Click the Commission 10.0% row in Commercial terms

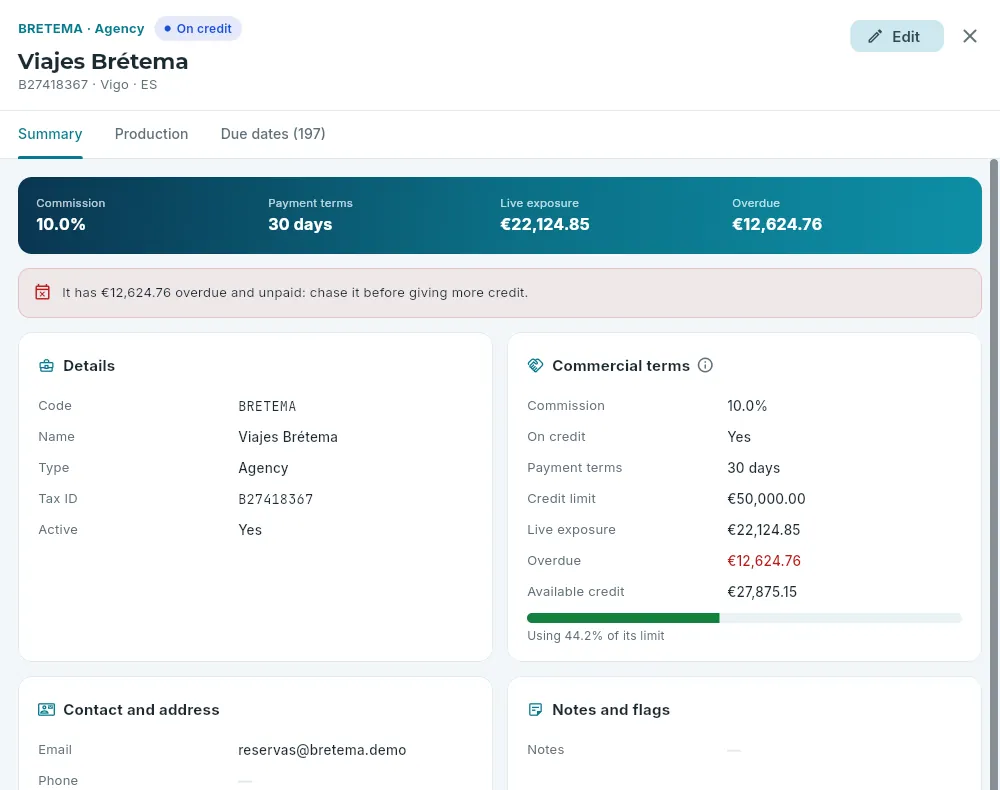744,406
